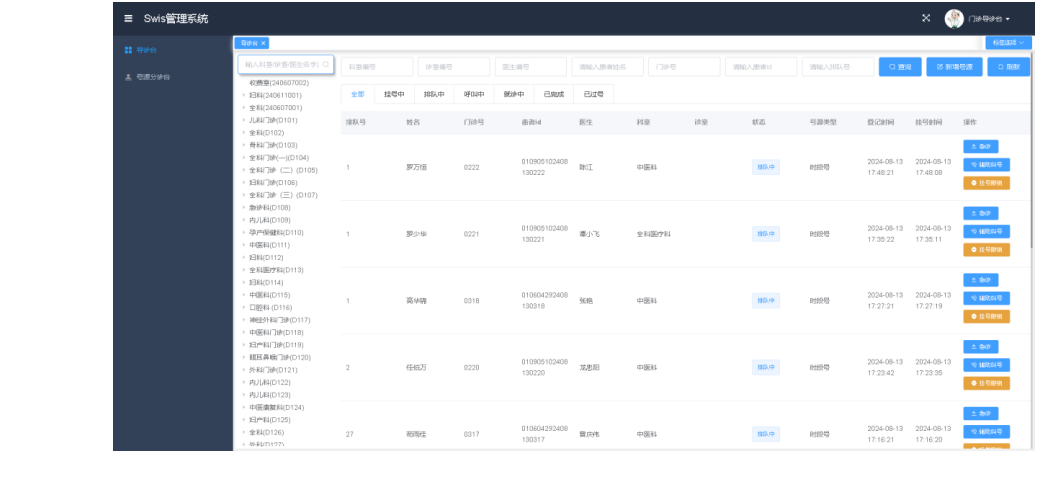Switch to the 已过号 tab
Screen dimensions: 1052x479
pyautogui.click(x=593, y=94)
